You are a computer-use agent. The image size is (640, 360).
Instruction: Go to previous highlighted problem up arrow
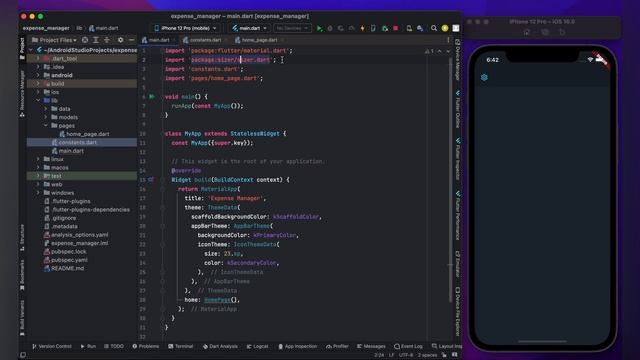point(440,51)
